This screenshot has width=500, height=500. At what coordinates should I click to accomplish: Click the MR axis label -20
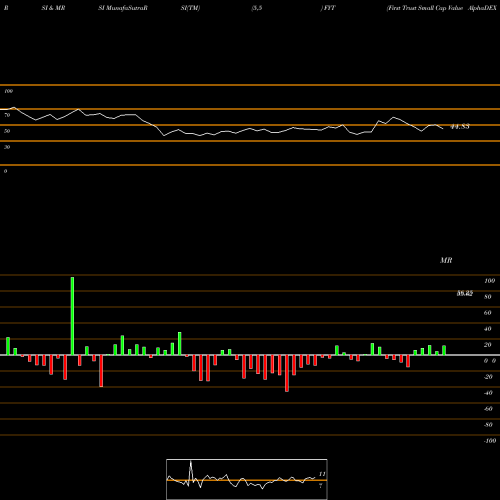click(x=488, y=377)
